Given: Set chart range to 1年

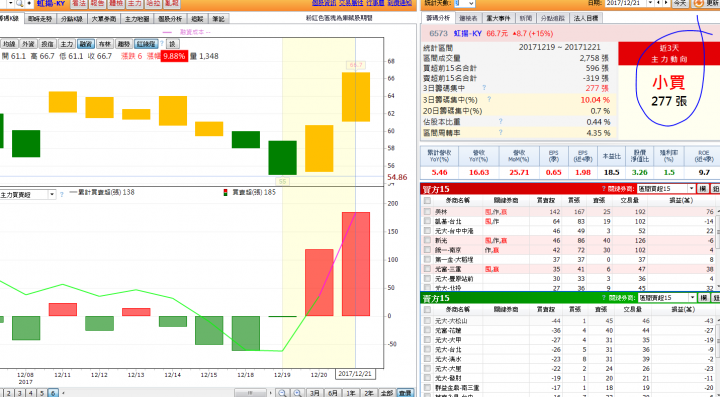Looking at the screenshot, I should coord(350,393).
